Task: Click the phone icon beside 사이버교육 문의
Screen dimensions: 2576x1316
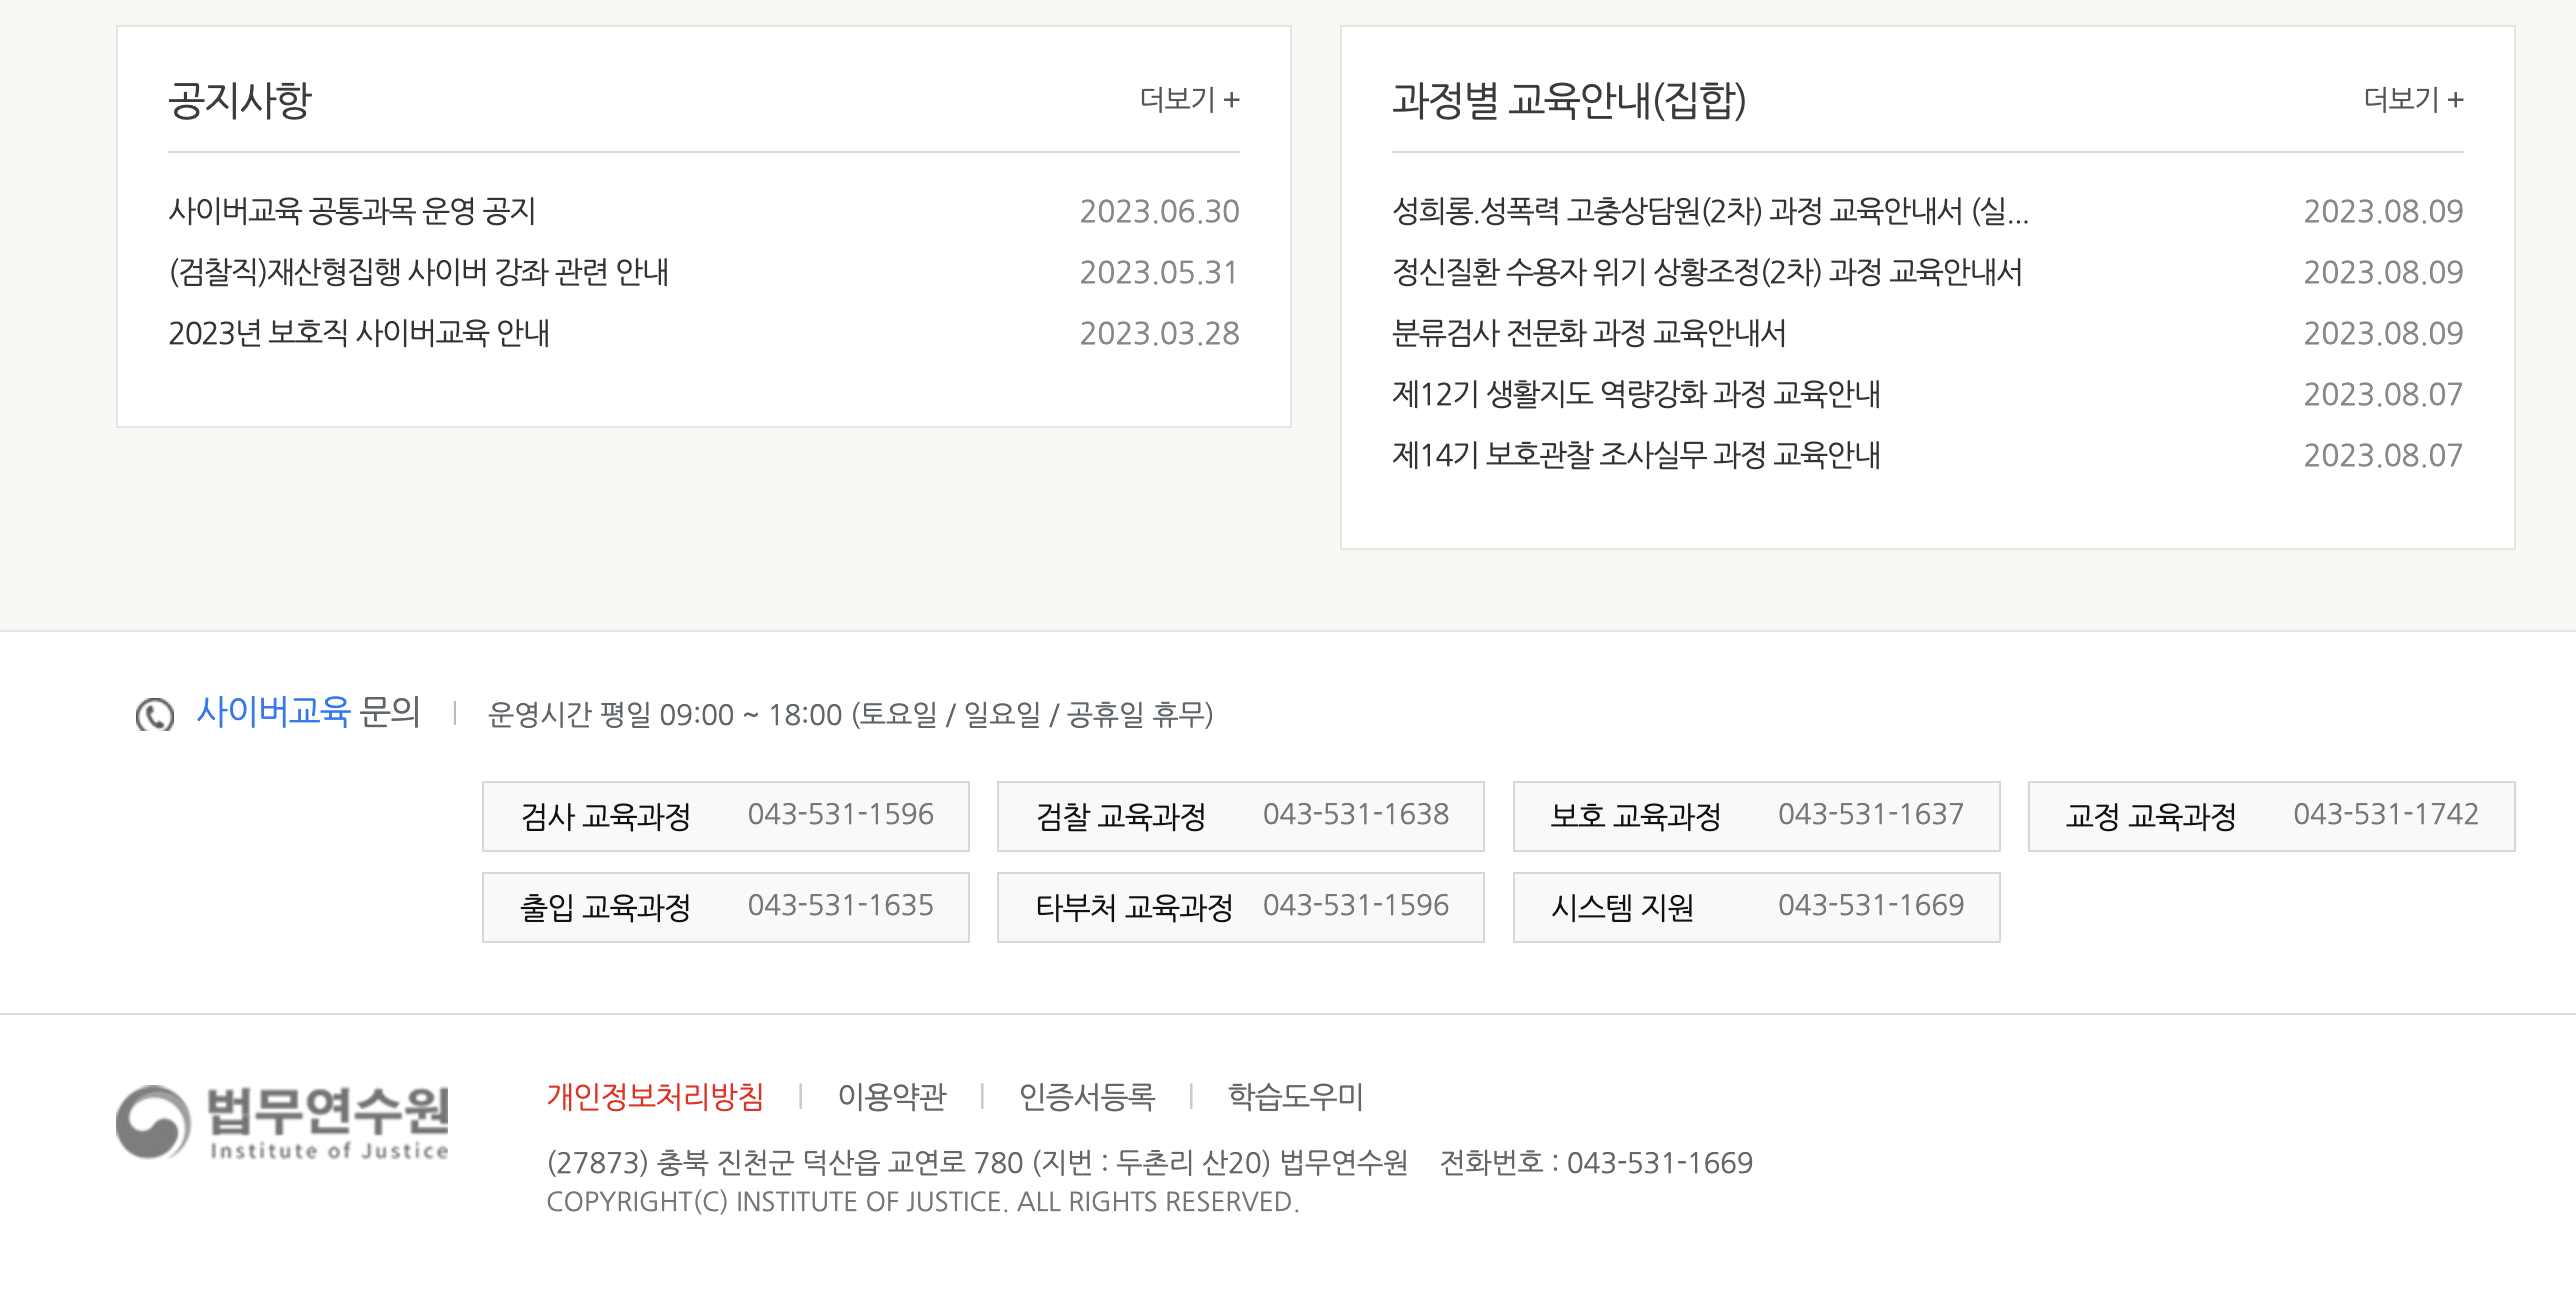Action: point(155,714)
